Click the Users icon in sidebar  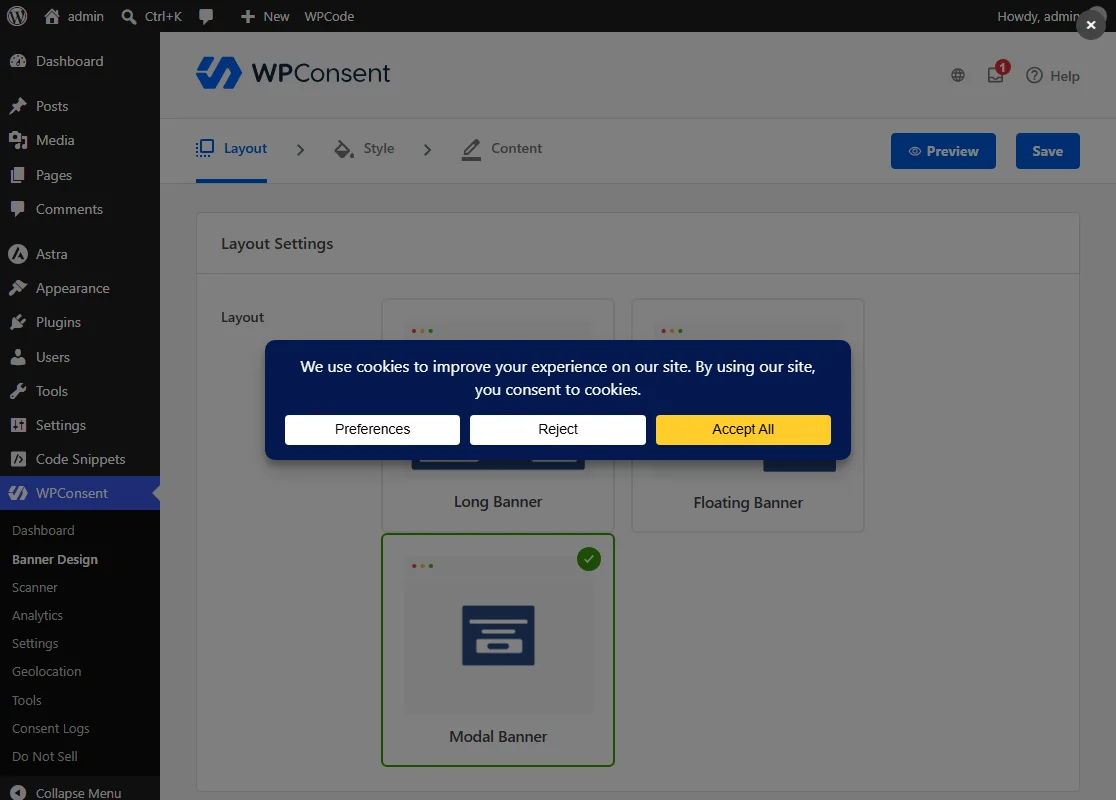19,357
